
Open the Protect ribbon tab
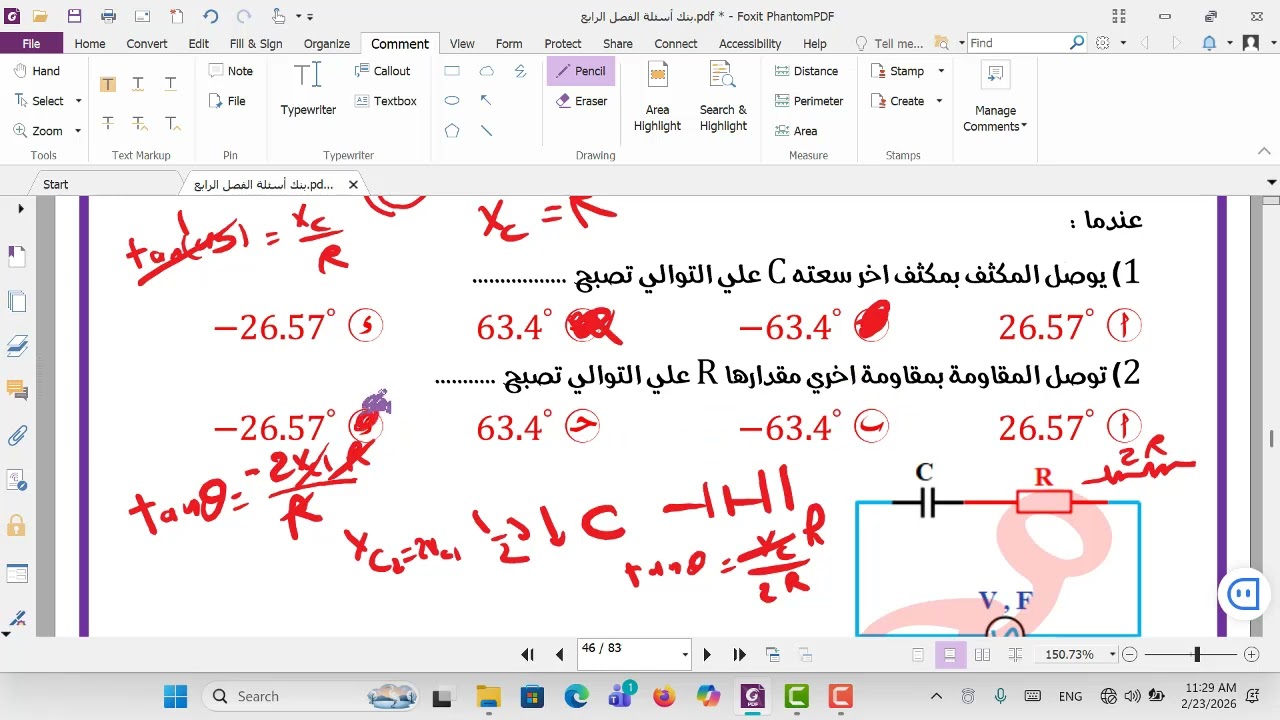tap(563, 43)
